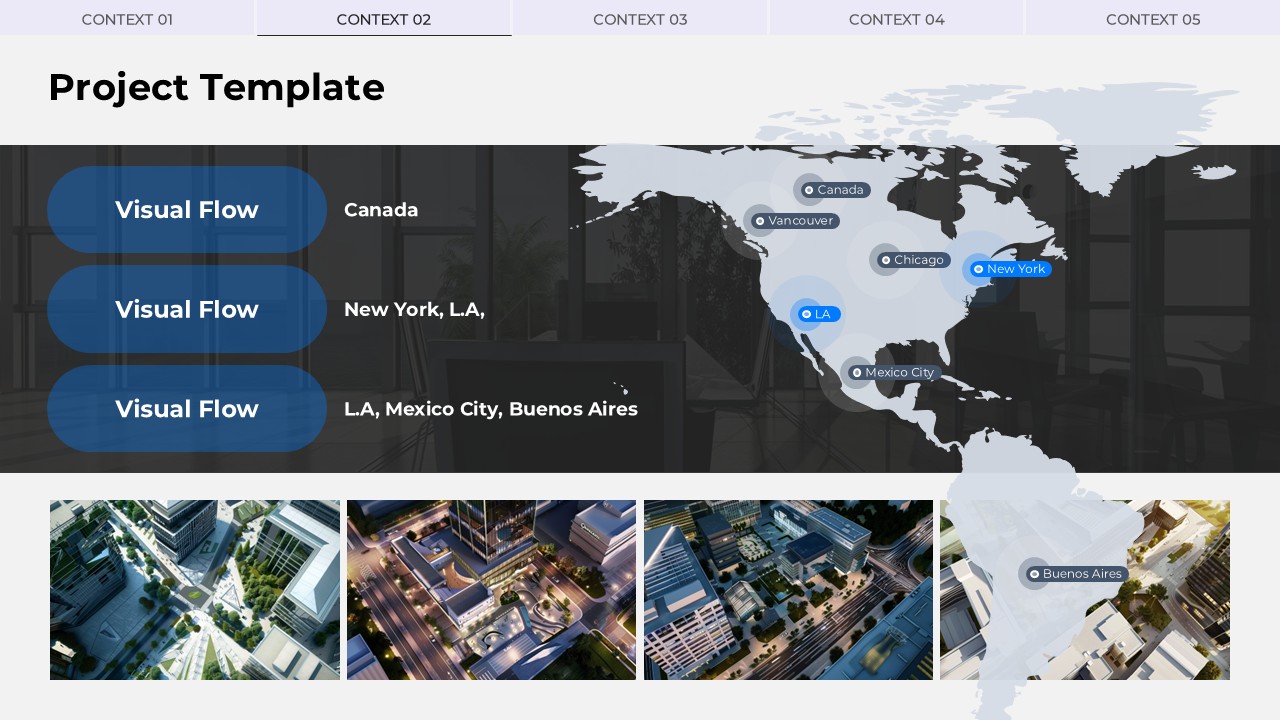Open the CONTEXT 03 tab
The width and height of the screenshot is (1280, 720).
tap(640, 19)
